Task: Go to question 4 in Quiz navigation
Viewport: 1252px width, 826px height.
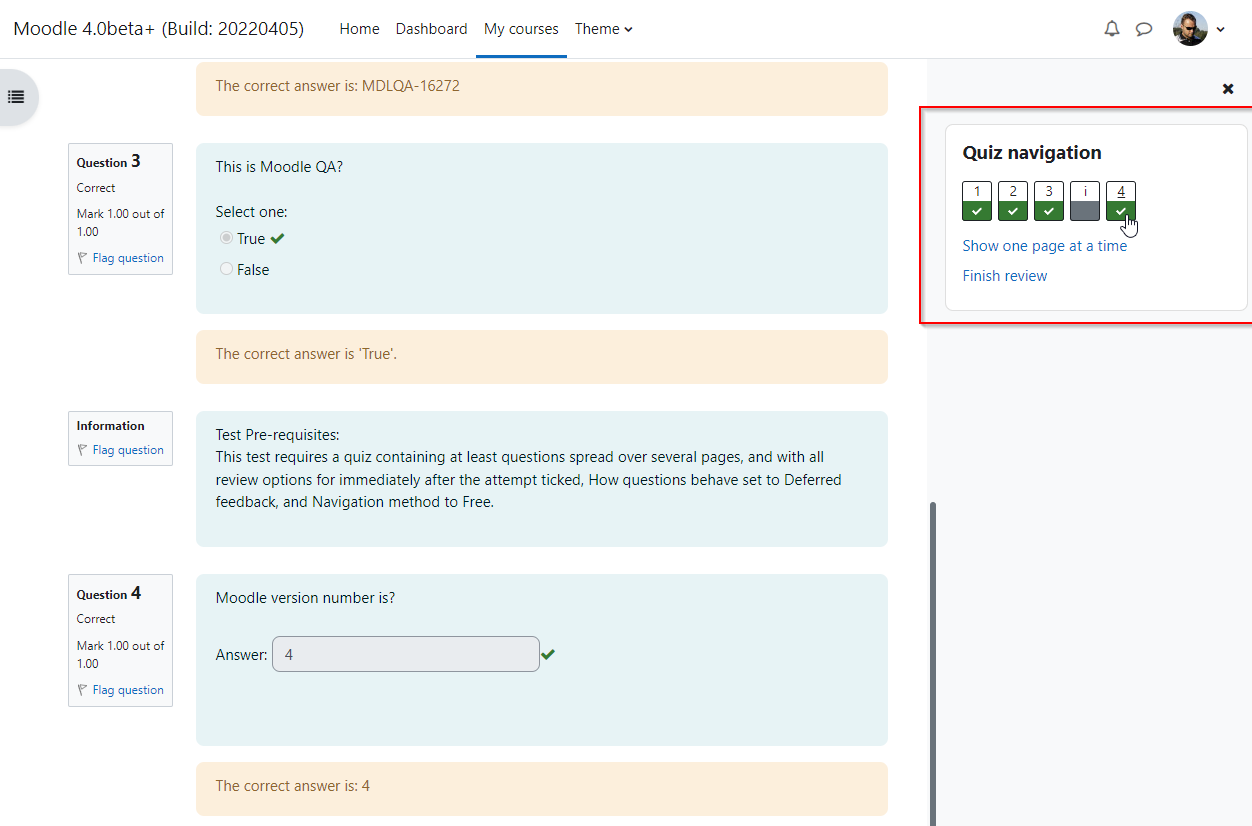Action: click(1121, 201)
